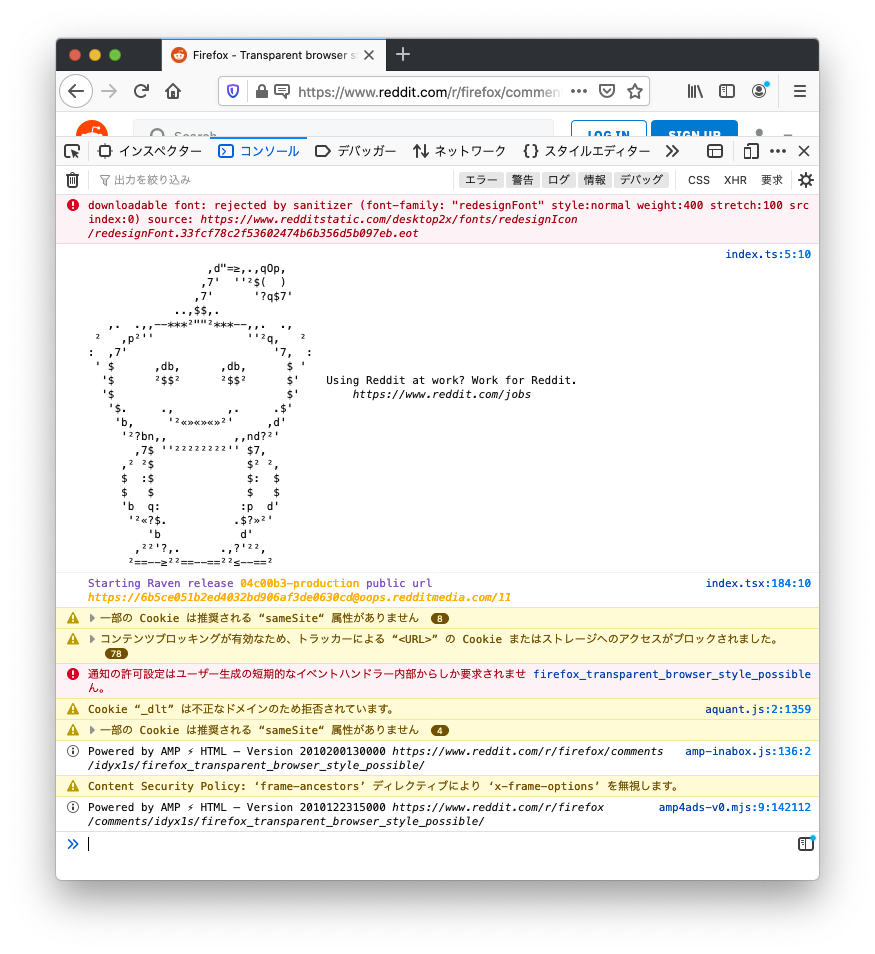This screenshot has width=875, height=954.
Task: Click the devtools dock side icon
Action: coord(715,151)
